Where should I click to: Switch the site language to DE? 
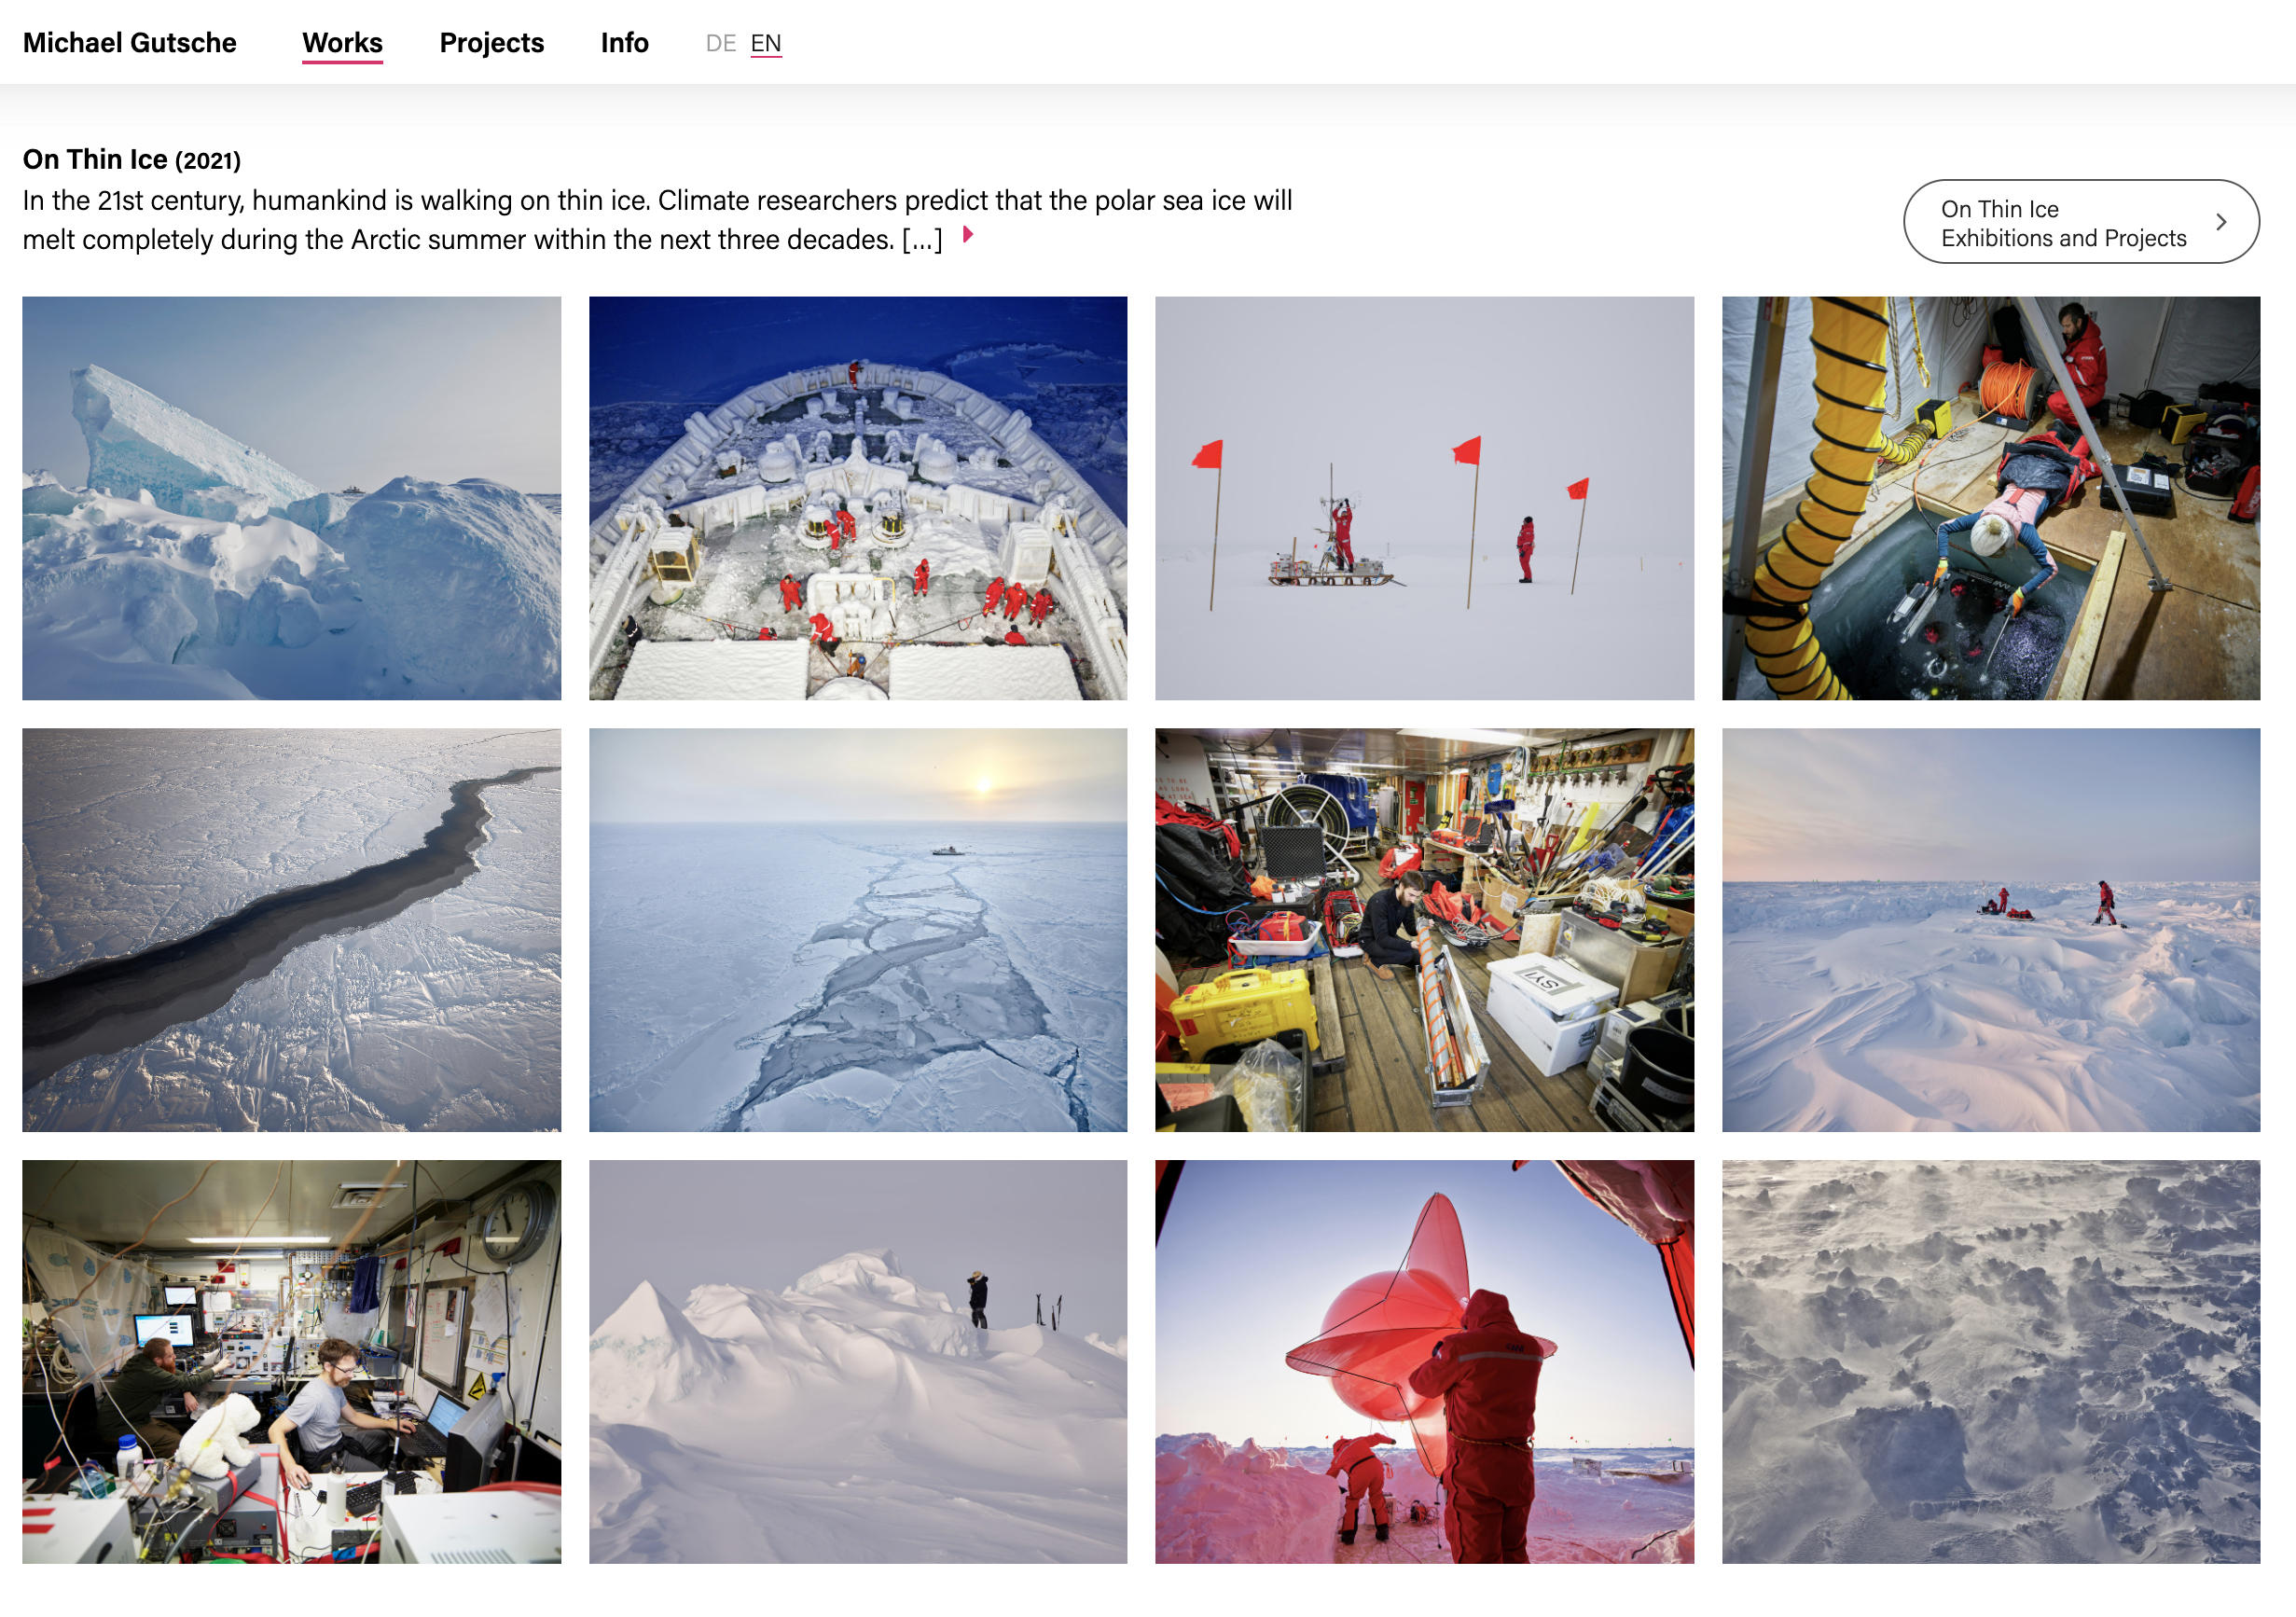(x=720, y=44)
